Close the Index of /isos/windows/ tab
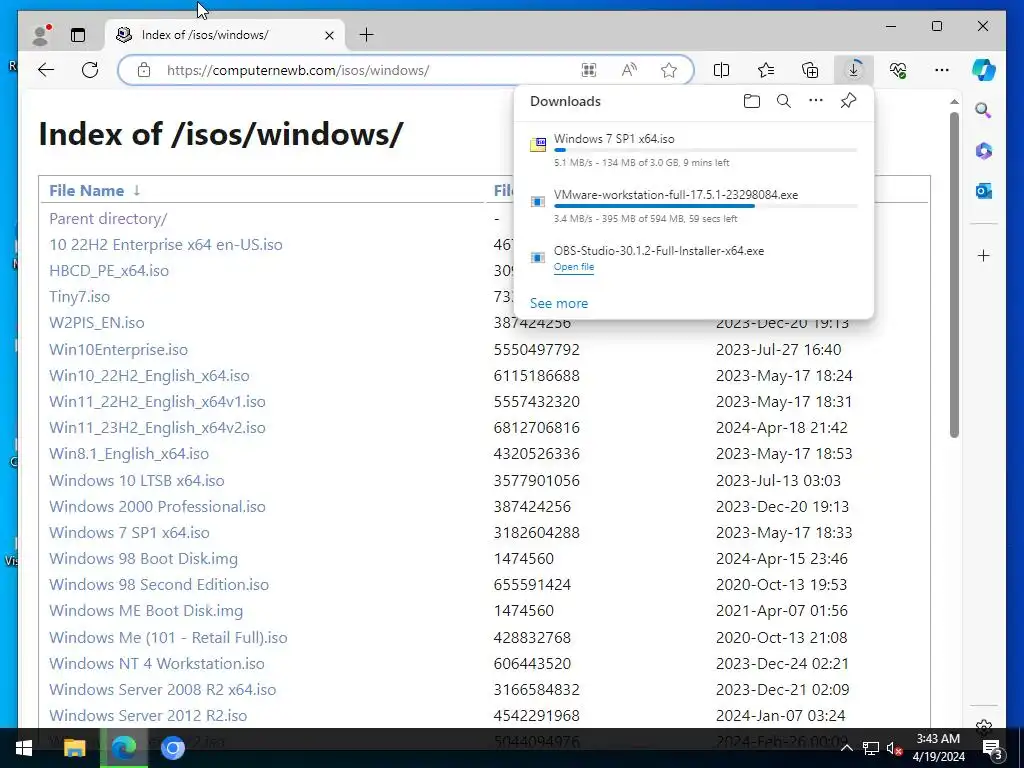Image resolution: width=1024 pixels, height=768 pixels. coord(329,35)
